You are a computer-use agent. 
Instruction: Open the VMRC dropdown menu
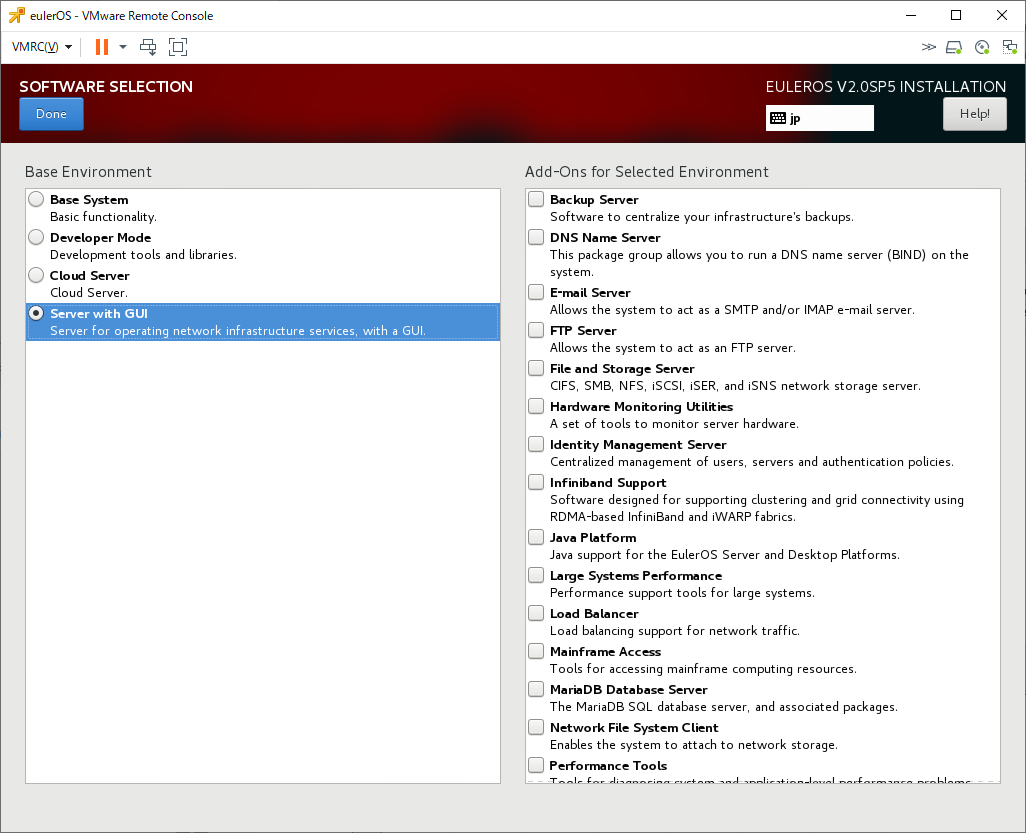tap(41, 47)
